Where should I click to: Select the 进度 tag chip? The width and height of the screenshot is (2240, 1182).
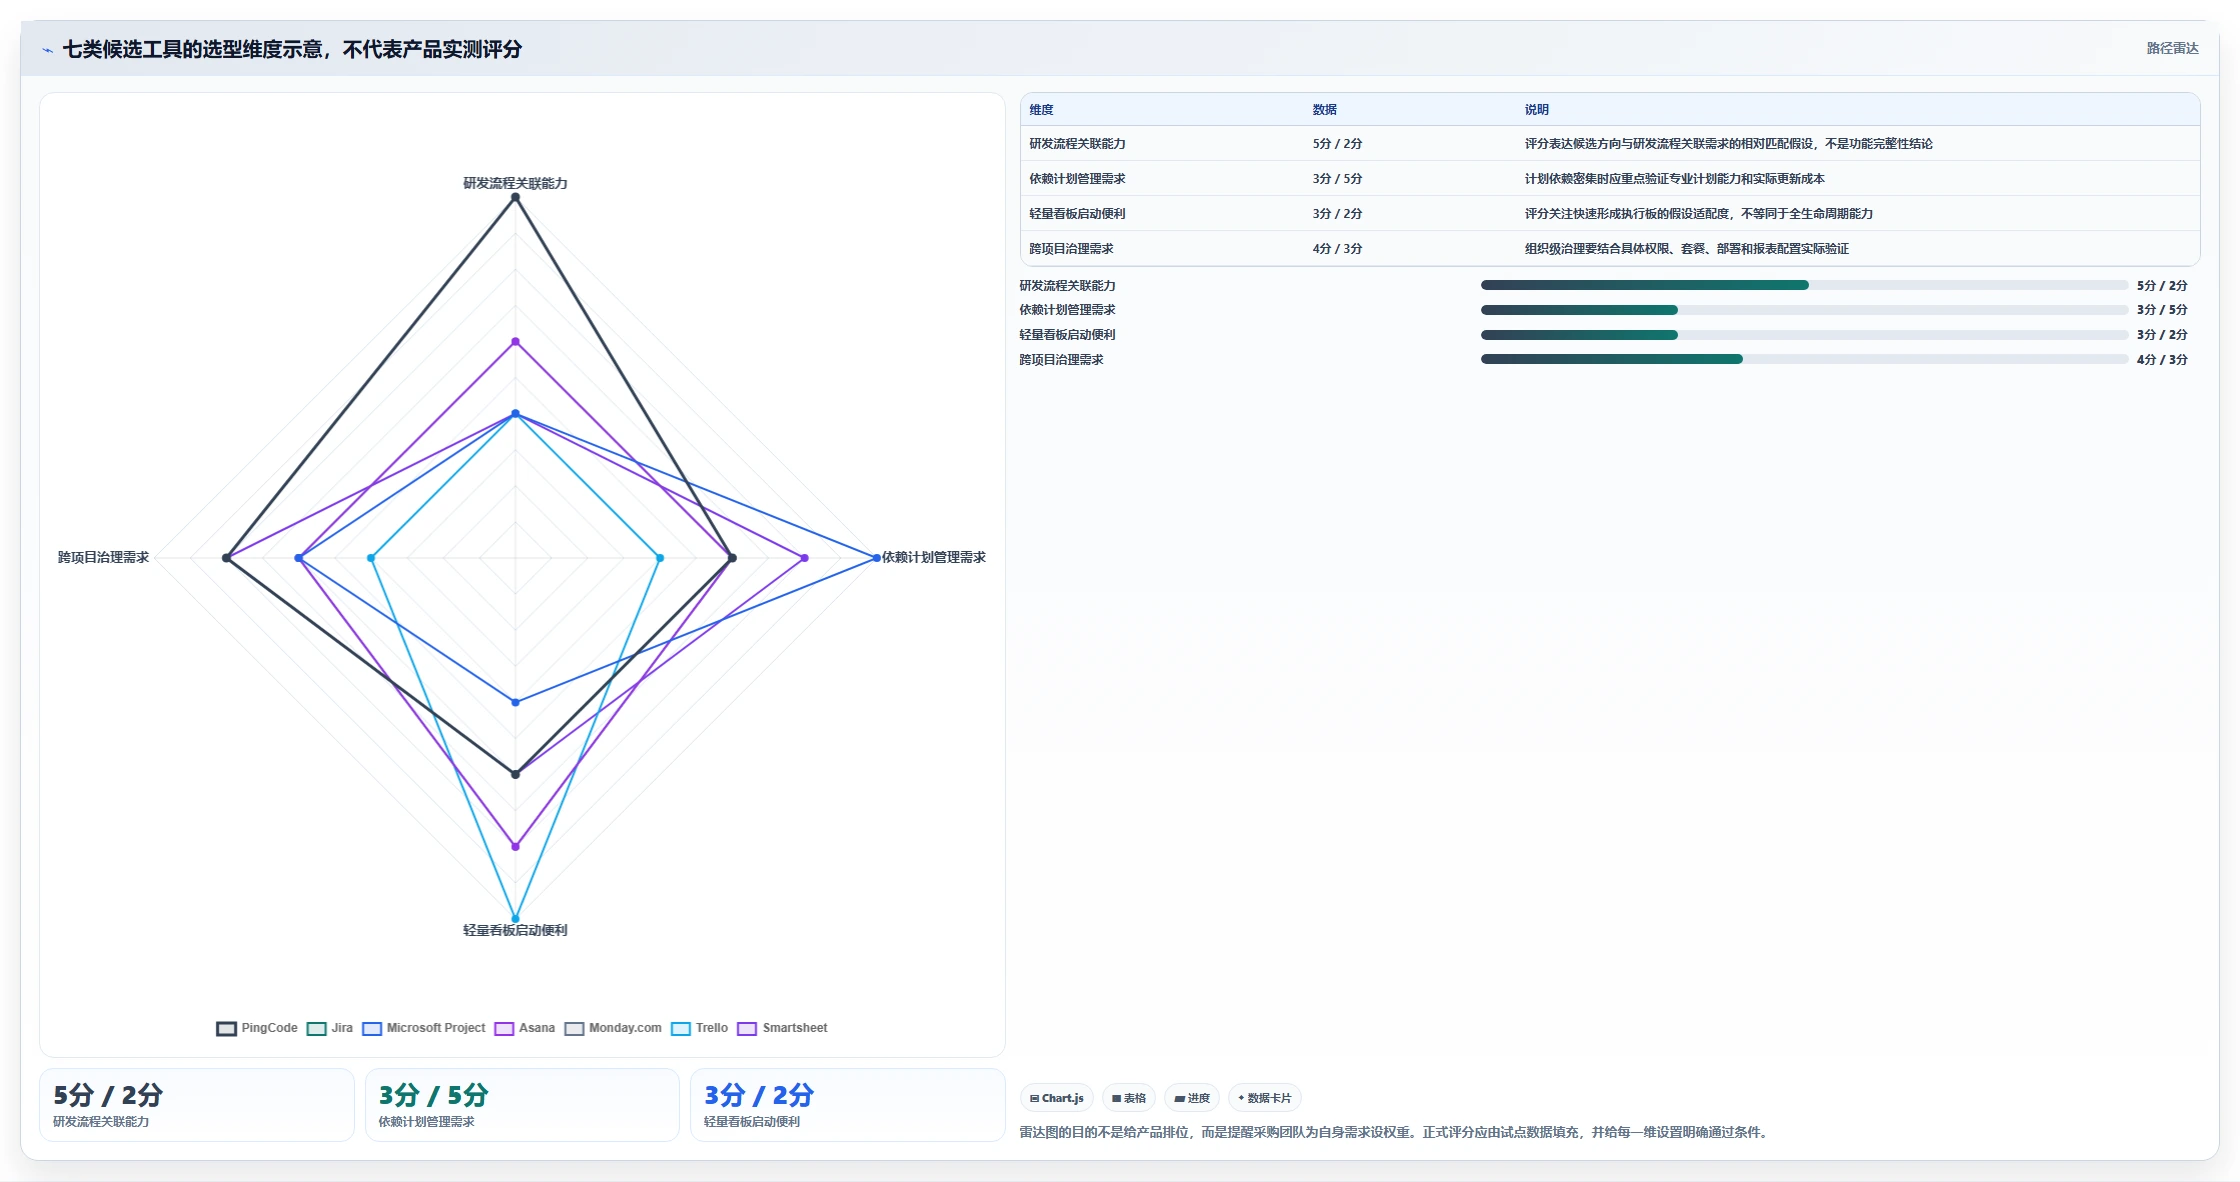1192,1098
